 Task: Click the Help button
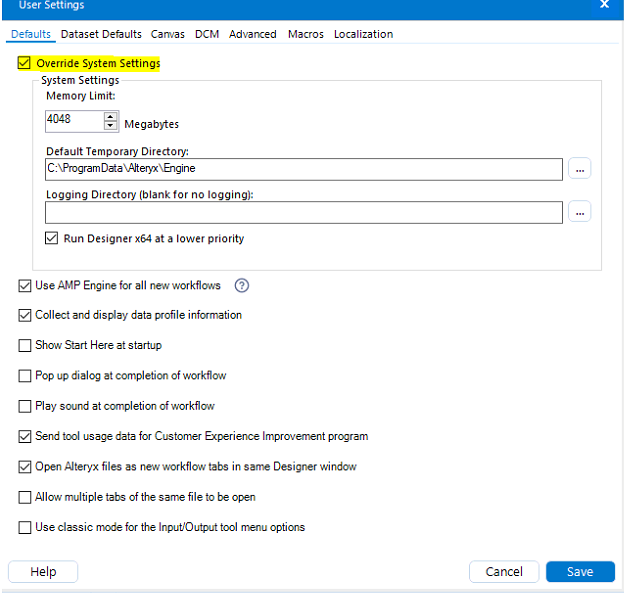point(43,572)
